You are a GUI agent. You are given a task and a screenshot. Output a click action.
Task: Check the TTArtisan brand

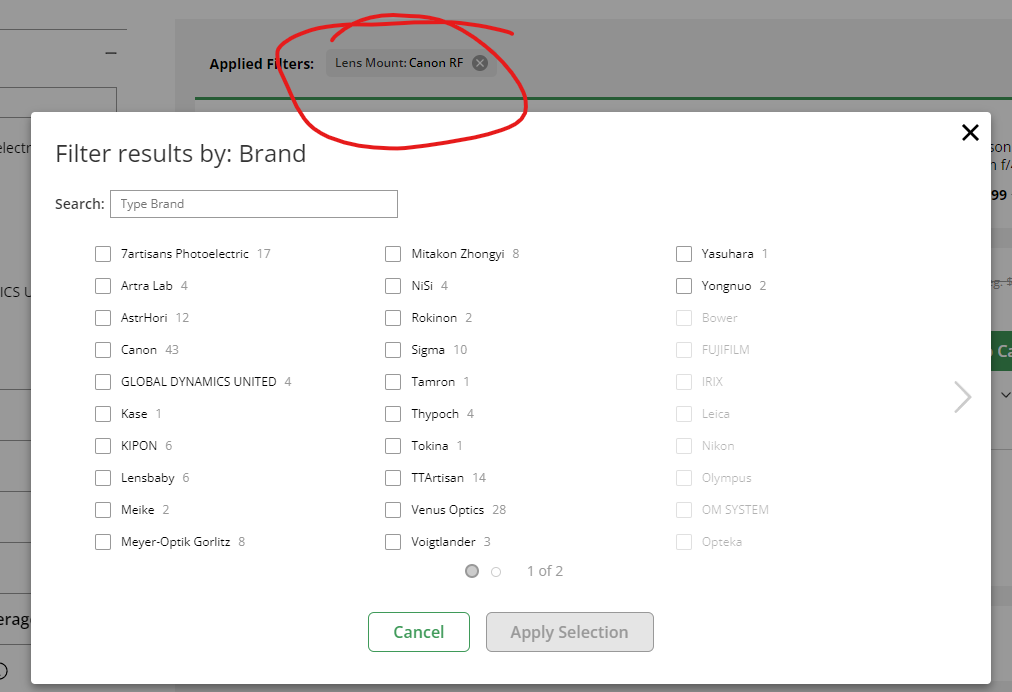pyautogui.click(x=393, y=478)
